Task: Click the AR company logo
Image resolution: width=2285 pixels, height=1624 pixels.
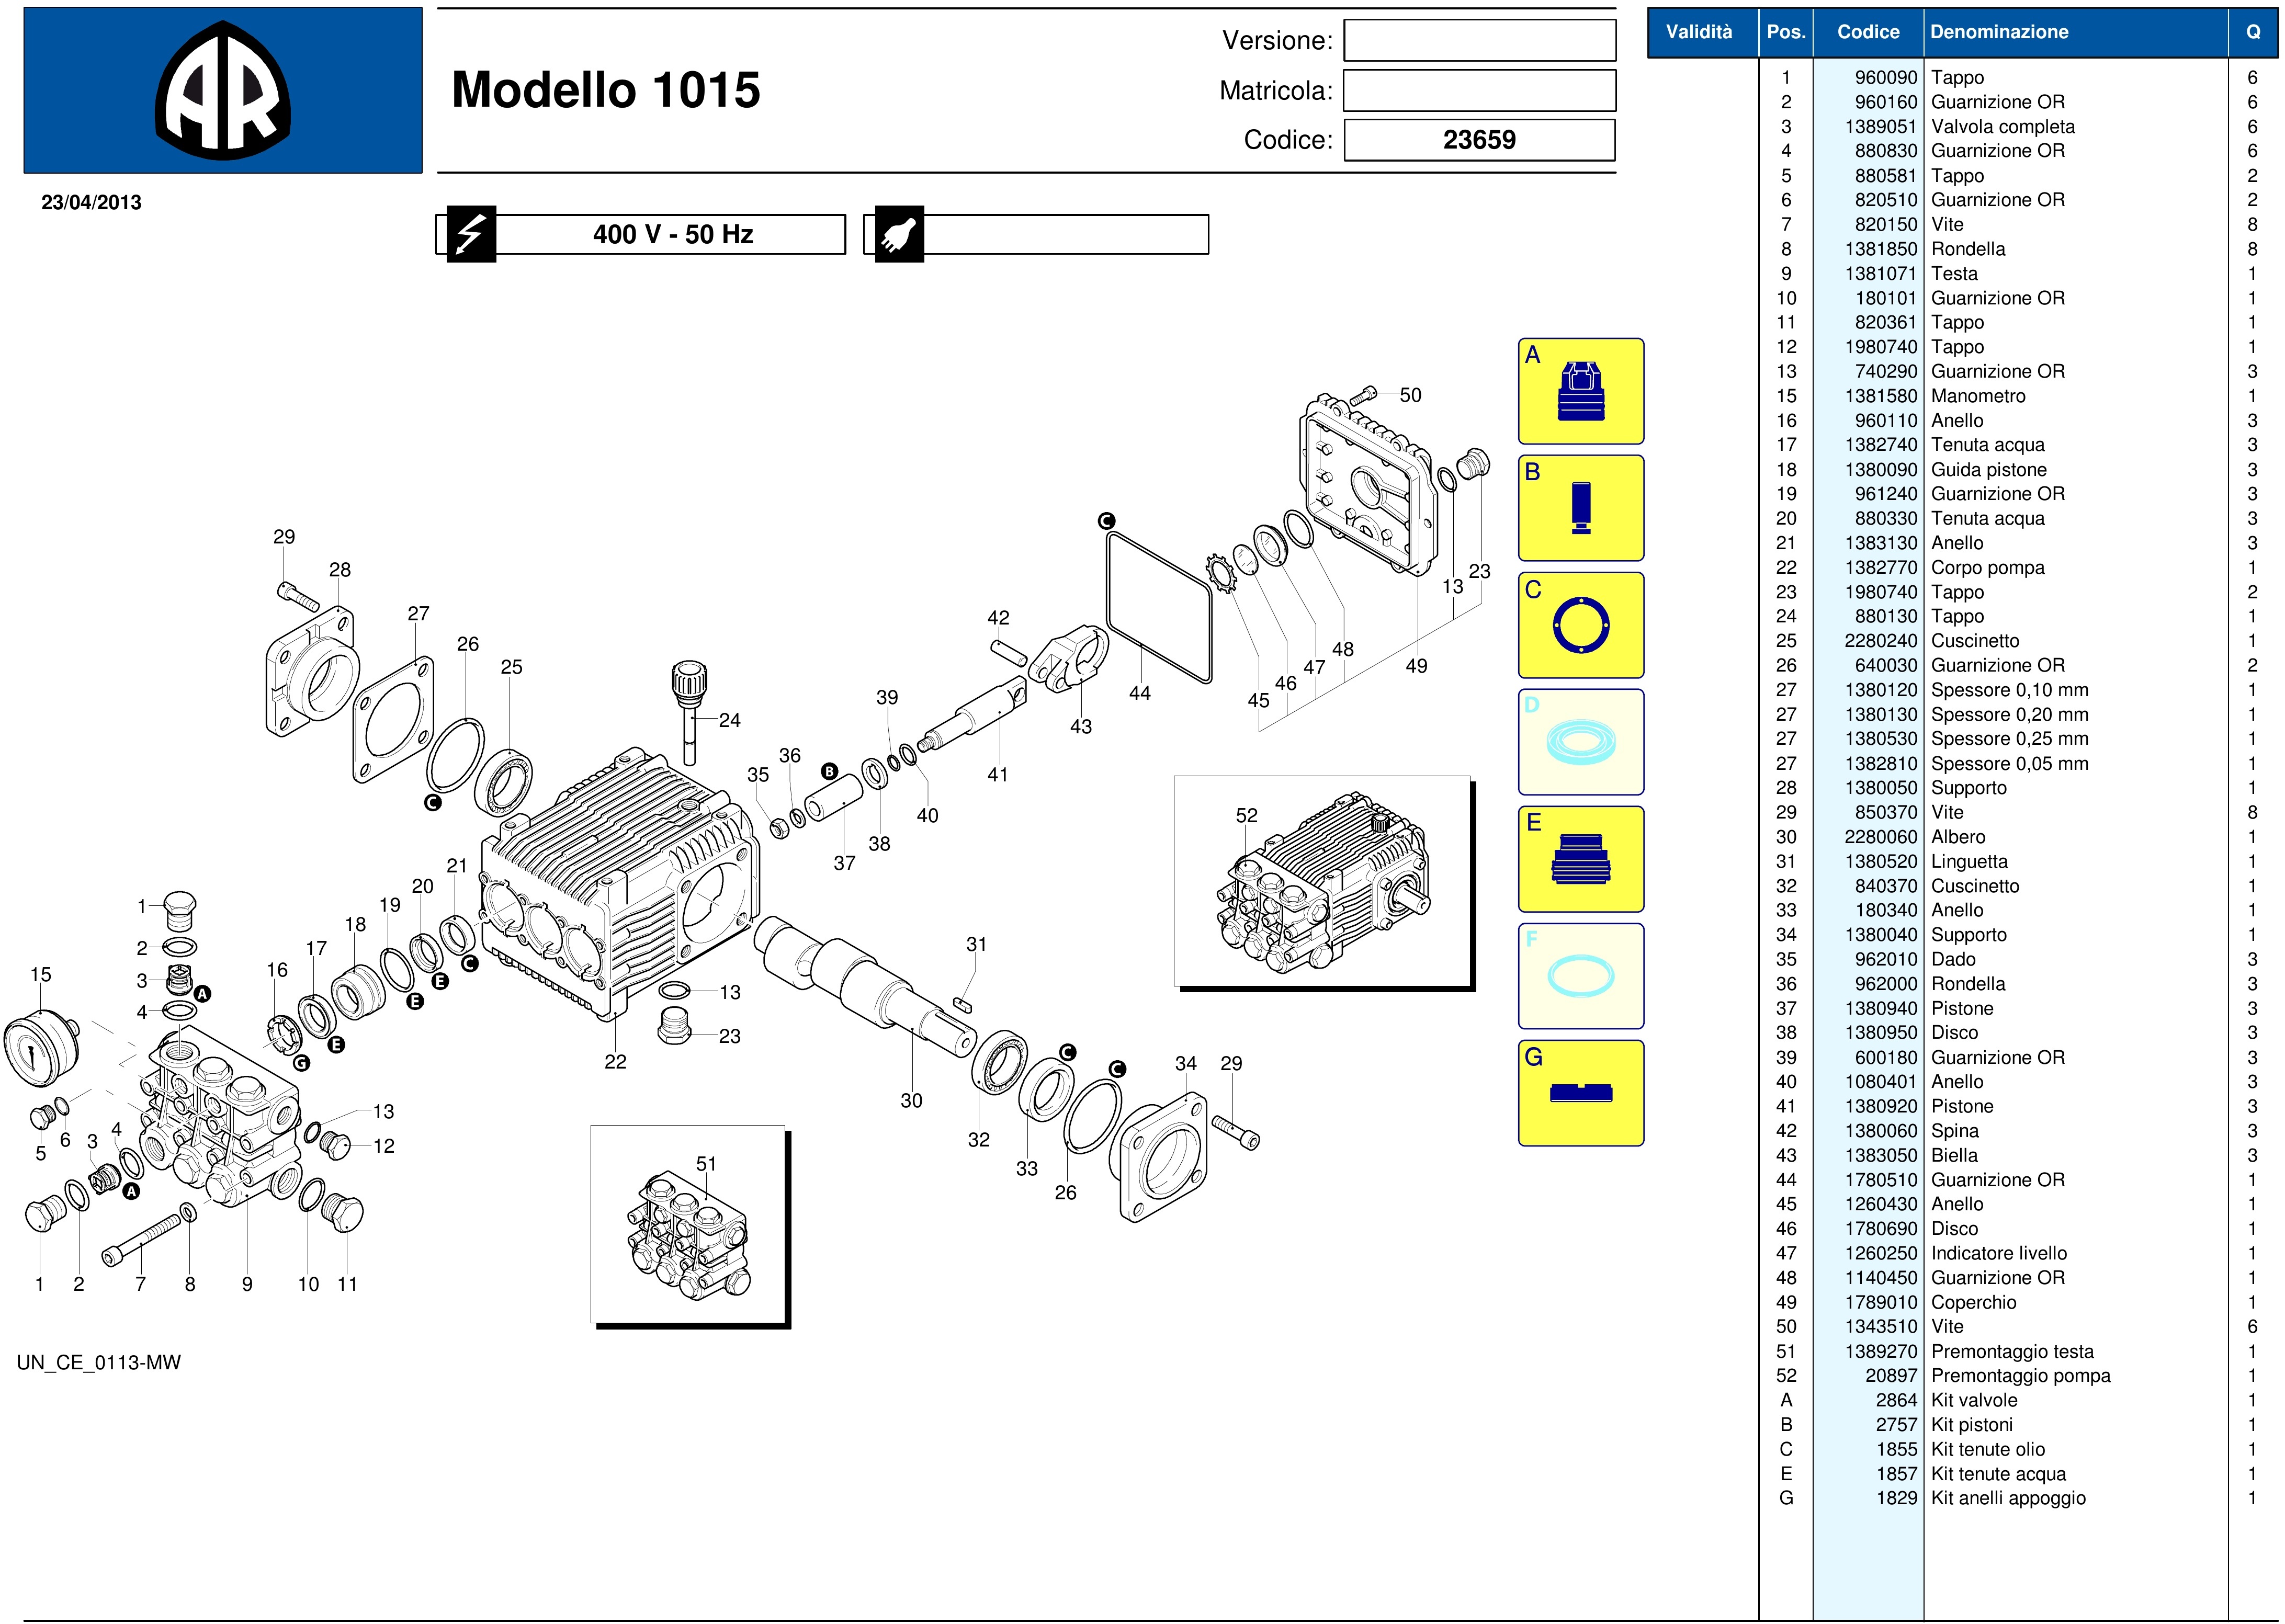Action: click(223, 91)
